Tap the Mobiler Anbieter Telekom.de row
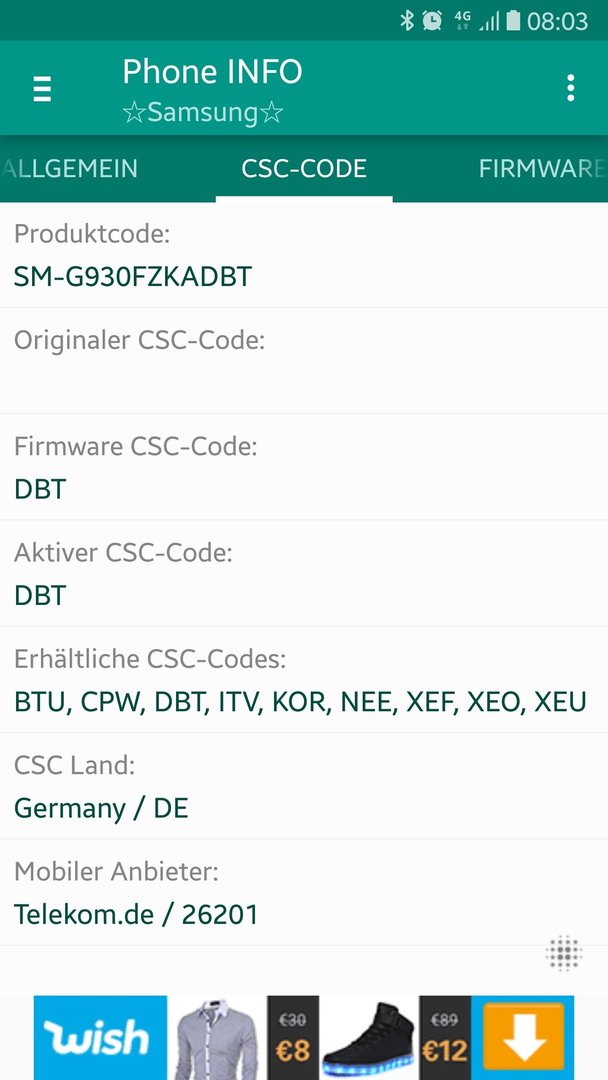Viewport: 608px width, 1080px height. point(304,892)
